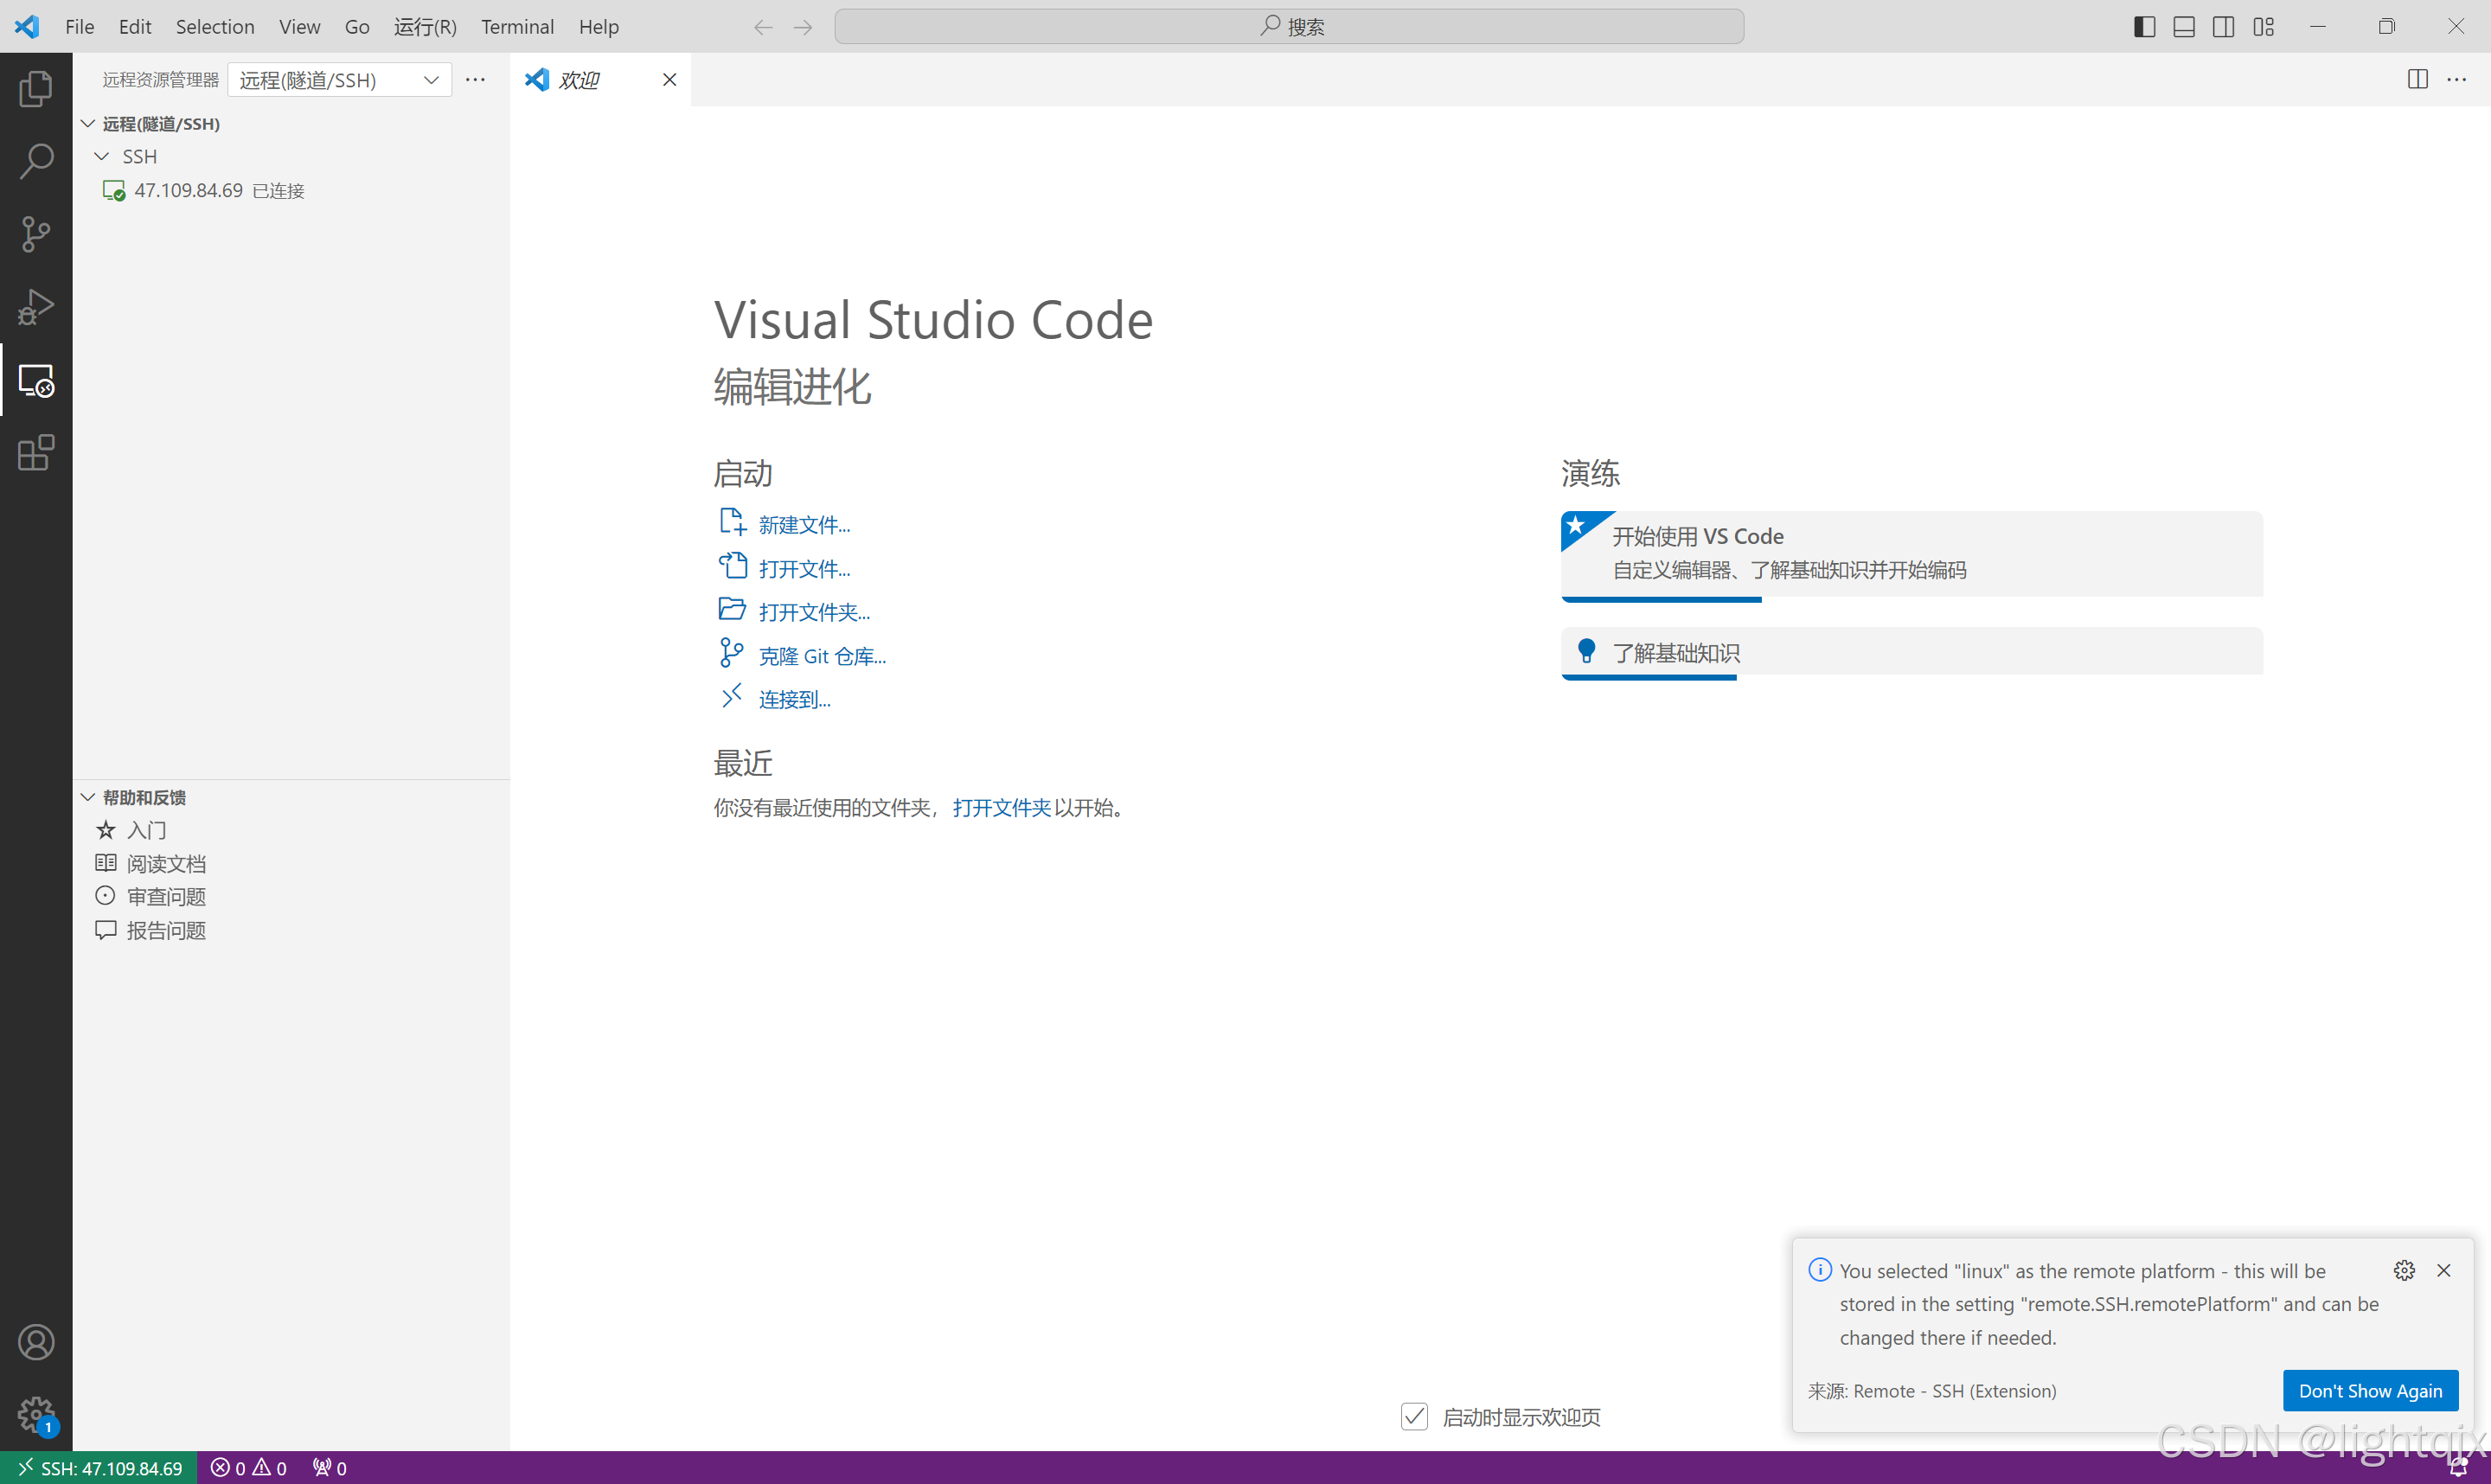Open the Search view in activity bar
Viewport: 2491px width, 1484px height.
(36, 161)
